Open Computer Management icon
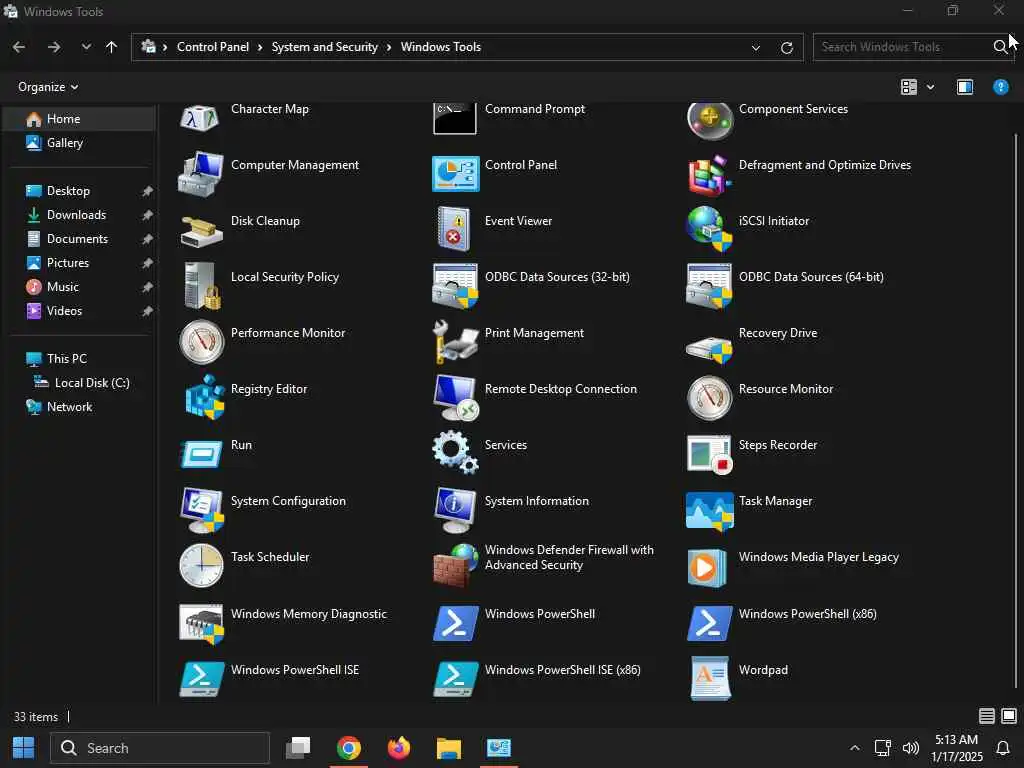 click(x=201, y=174)
